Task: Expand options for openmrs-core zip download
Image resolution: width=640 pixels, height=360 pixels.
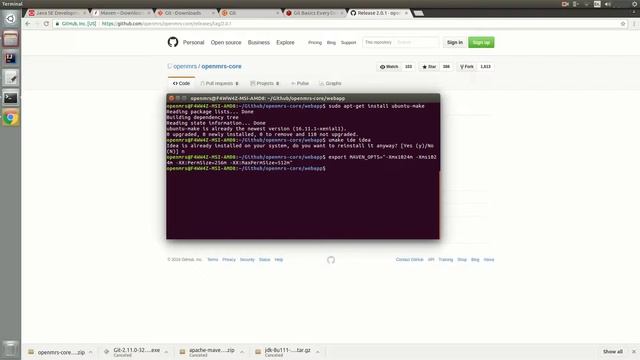Action: pos(91,352)
